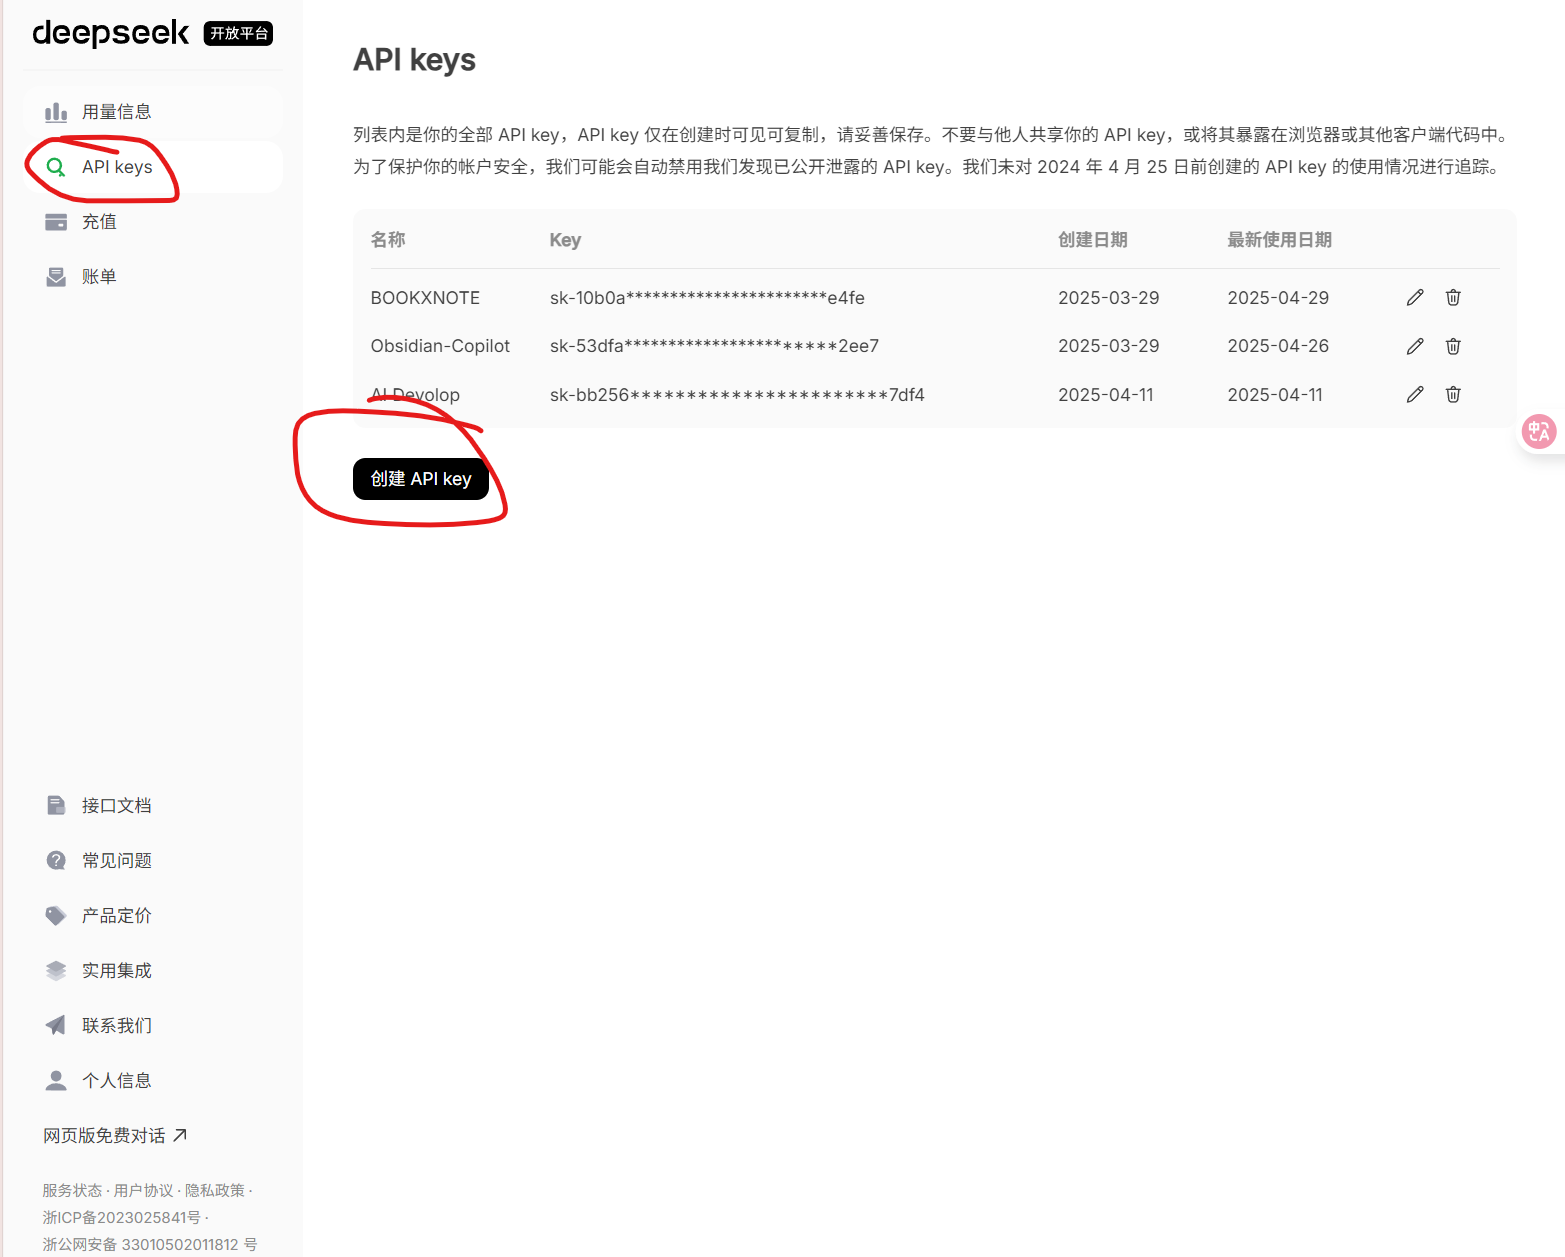Open 联系我们 contact page

153,1025
